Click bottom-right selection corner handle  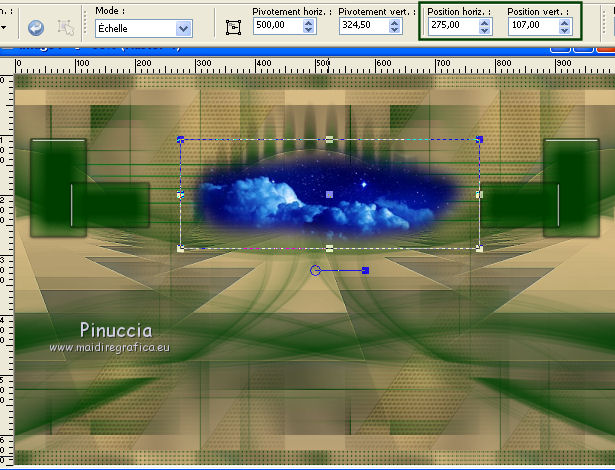click(x=479, y=248)
